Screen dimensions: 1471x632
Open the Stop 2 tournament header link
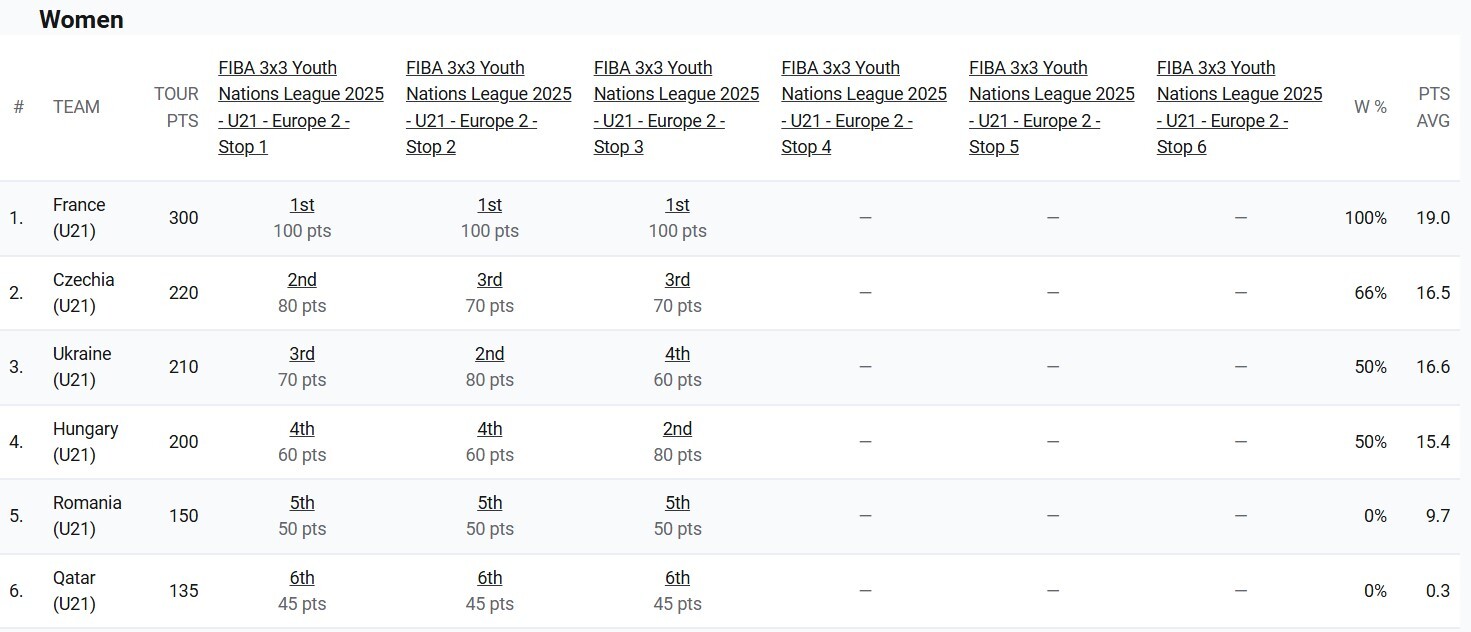click(488, 107)
